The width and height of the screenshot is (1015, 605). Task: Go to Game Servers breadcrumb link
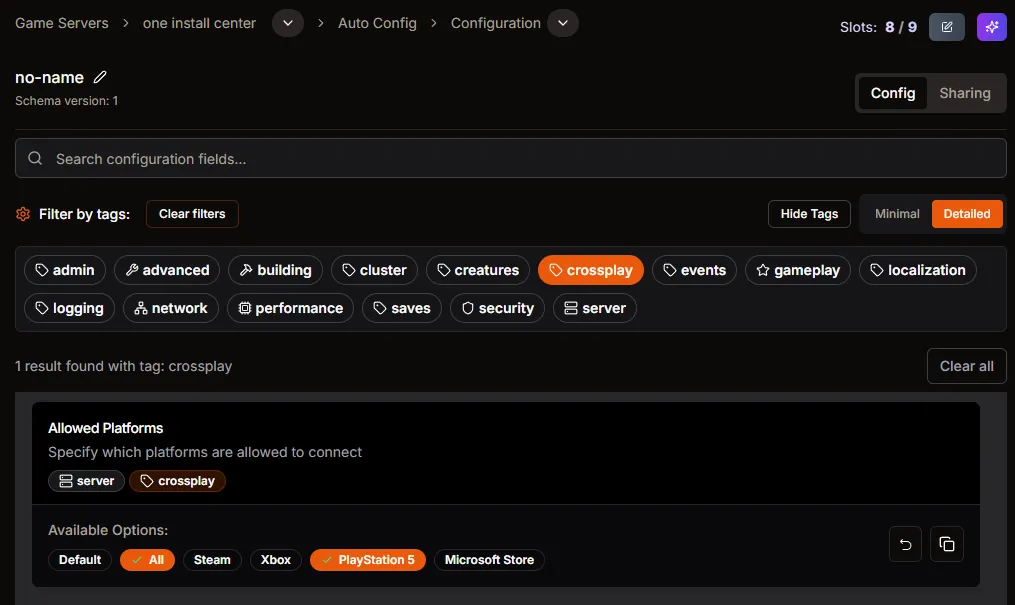pyautogui.click(x=62, y=23)
